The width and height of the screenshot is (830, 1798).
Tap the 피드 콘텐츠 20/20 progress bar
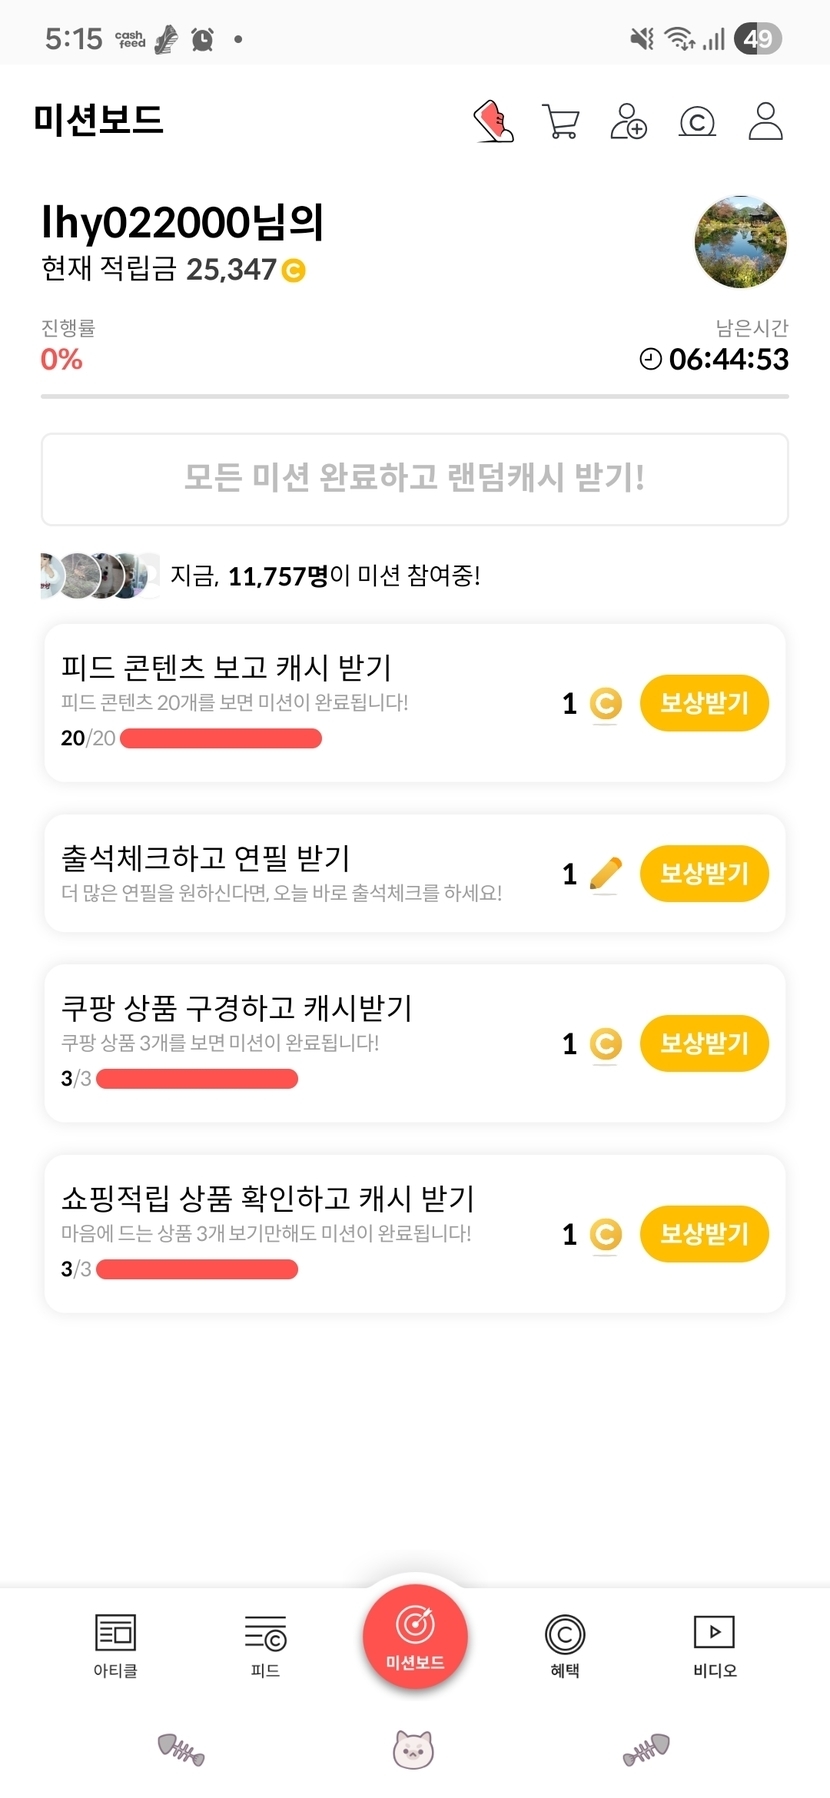click(221, 739)
